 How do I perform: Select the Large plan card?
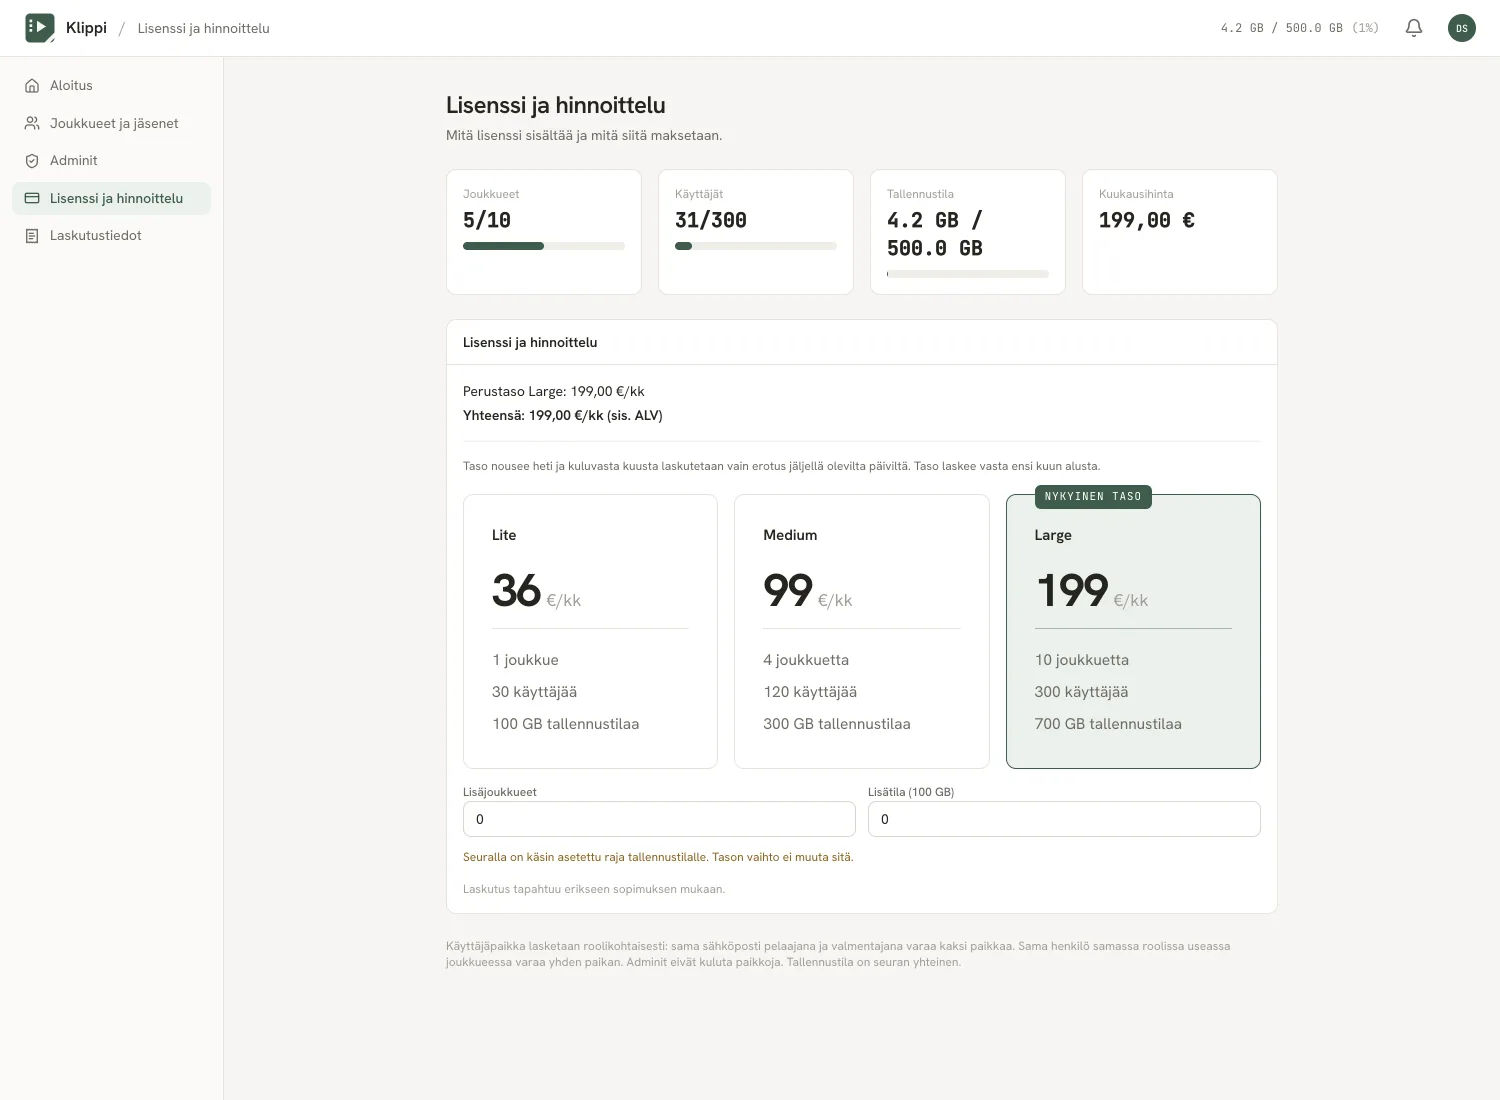pos(1133,631)
